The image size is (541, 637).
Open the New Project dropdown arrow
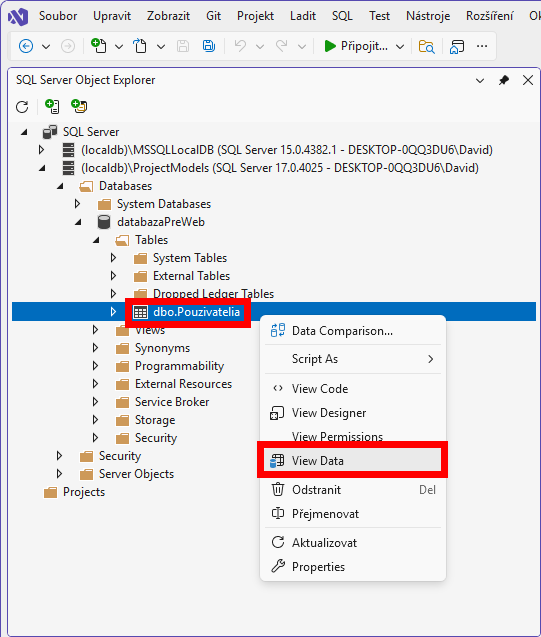pyautogui.click(x=119, y=47)
